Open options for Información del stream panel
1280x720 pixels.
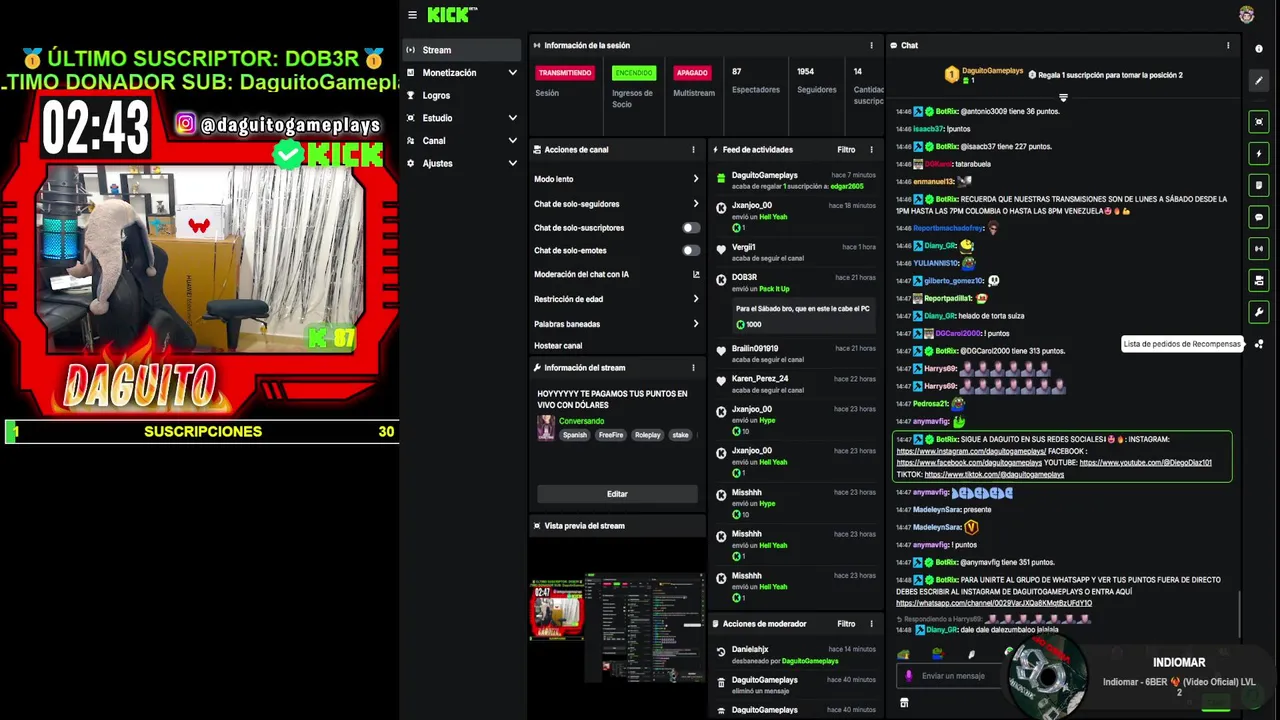[x=693, y=368]
